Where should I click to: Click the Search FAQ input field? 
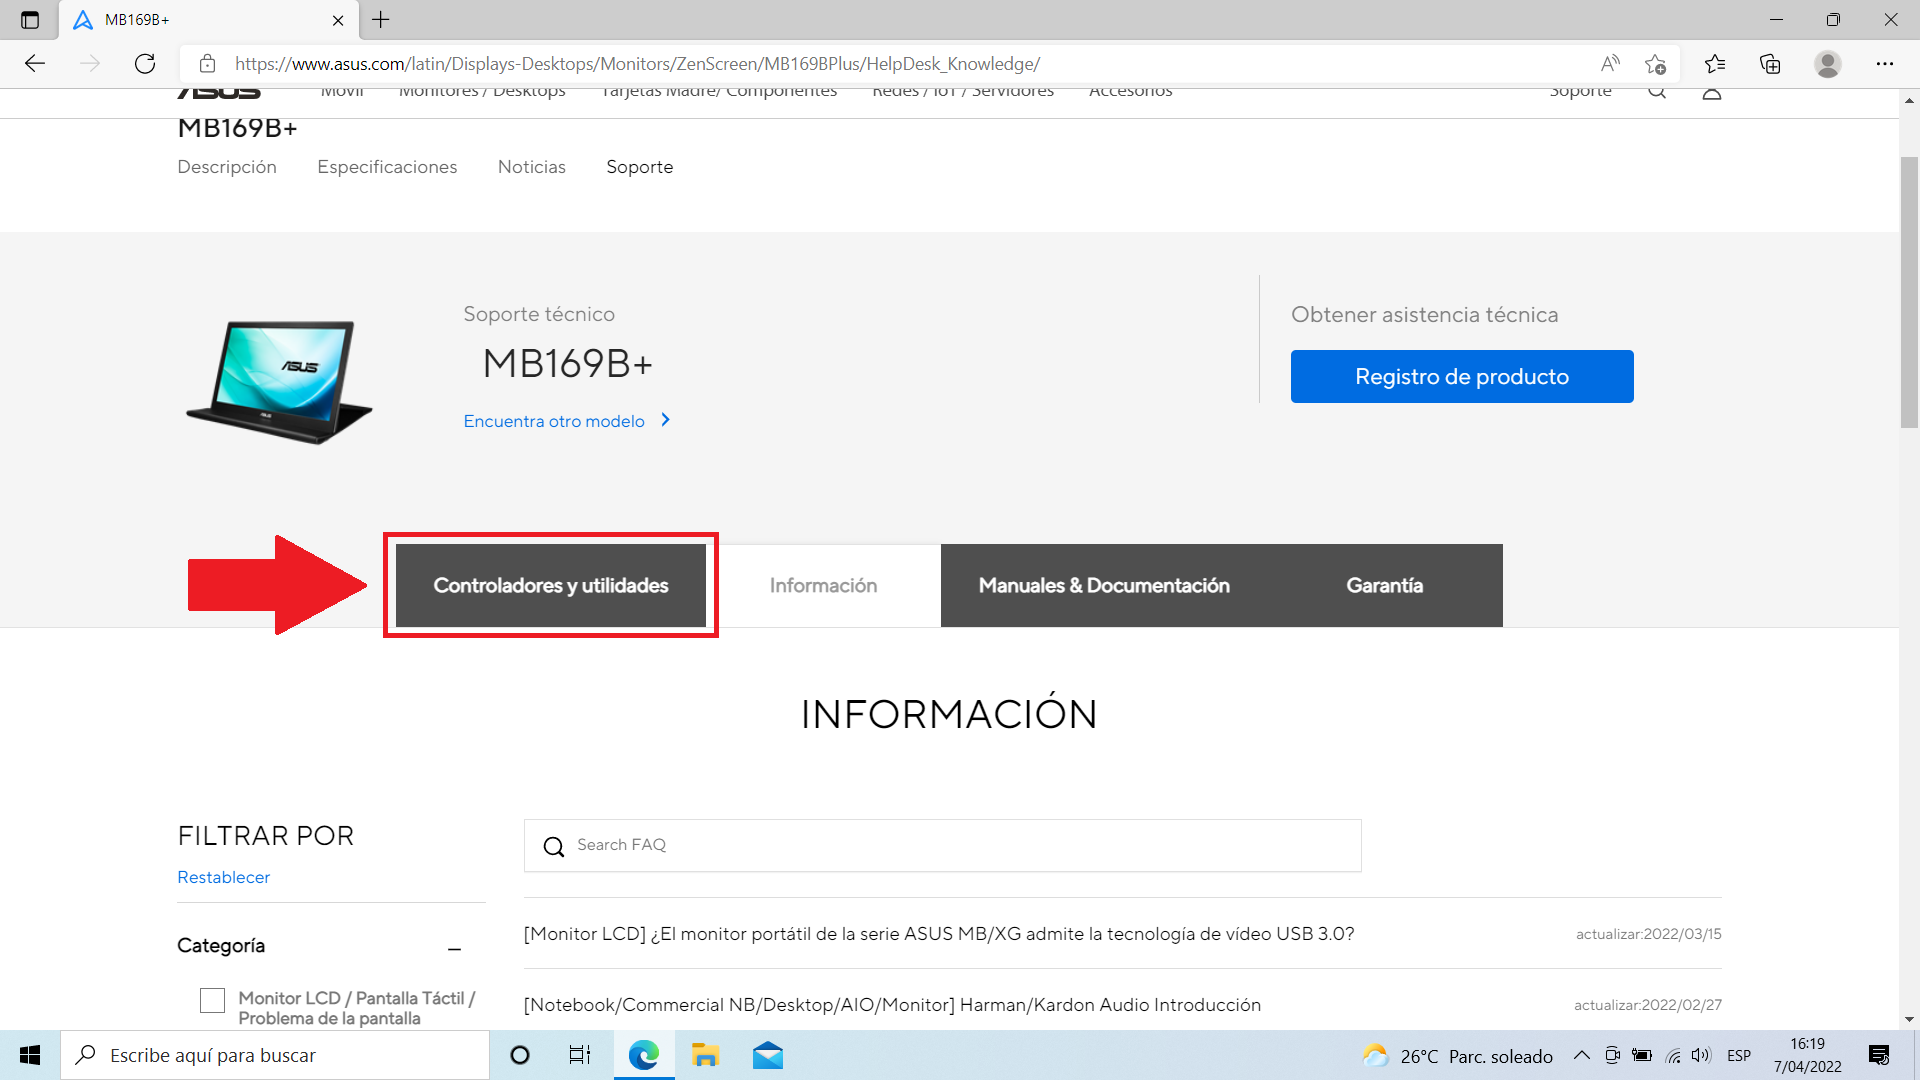click(x=960, y=845)
